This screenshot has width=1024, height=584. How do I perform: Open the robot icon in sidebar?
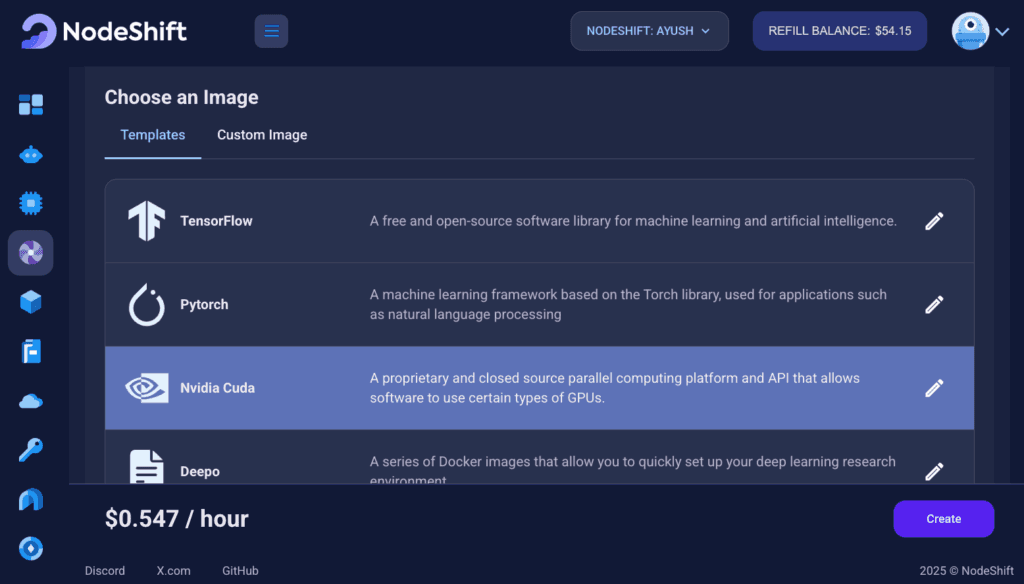click(31, 155)
